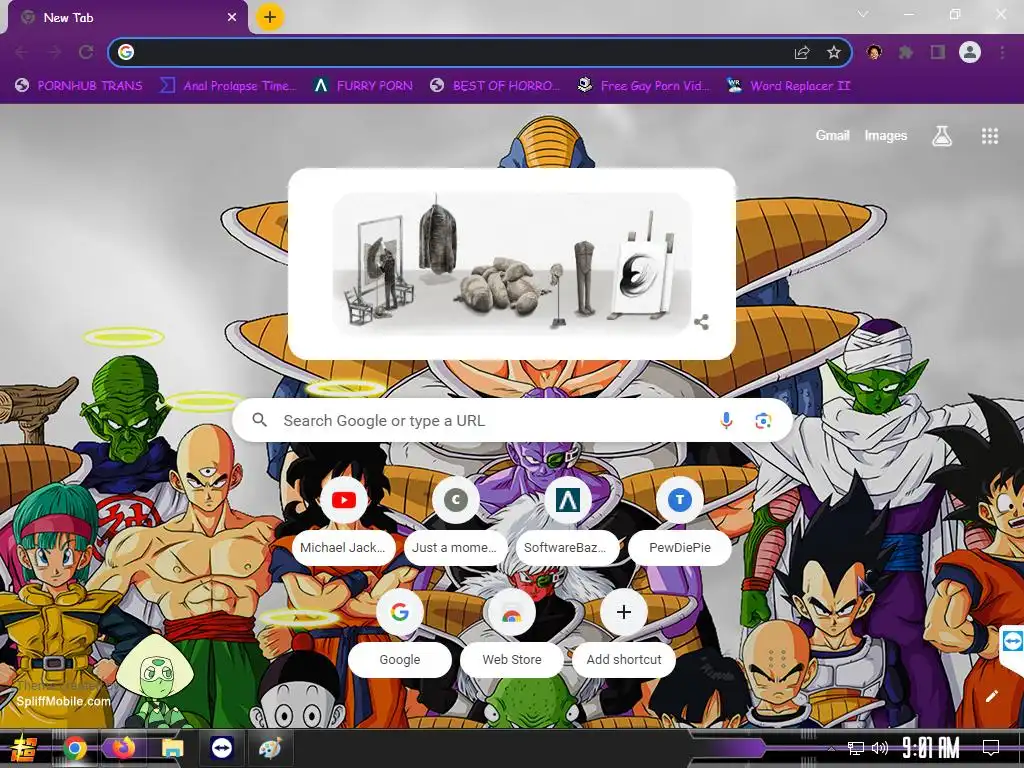Screen dimensions: 1024x768
Task: Open the Chrome profile avatar button
Action: pyautogui.click(x=970, y=52)
